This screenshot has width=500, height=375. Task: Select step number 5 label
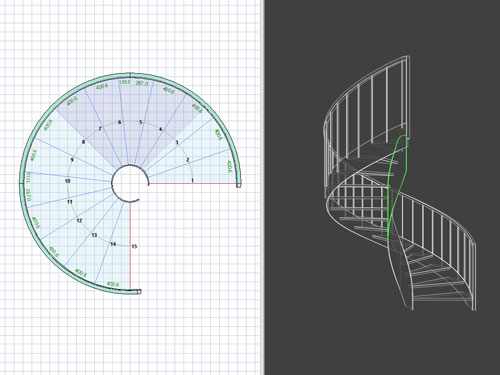pyautogui.click(x=141, y=122)
